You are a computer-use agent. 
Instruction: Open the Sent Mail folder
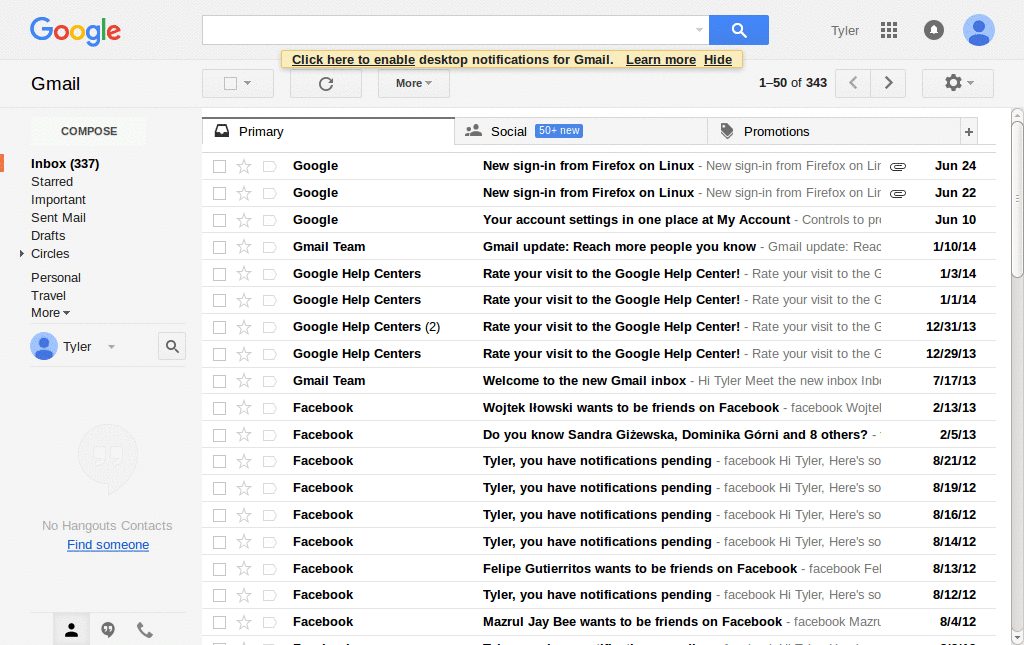(58, 218)
